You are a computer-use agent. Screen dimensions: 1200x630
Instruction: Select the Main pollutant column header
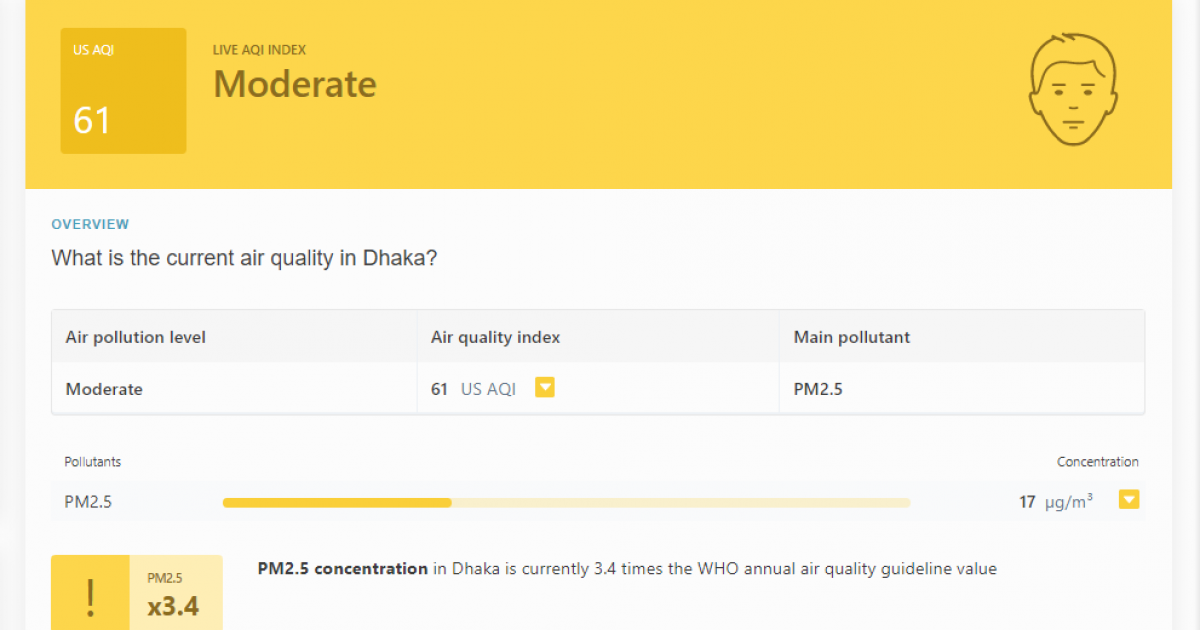pos(851,337)
